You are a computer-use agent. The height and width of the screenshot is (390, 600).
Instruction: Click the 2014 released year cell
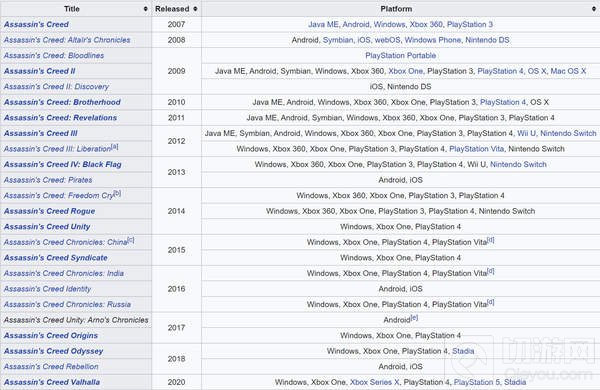[x=176, y=211]
